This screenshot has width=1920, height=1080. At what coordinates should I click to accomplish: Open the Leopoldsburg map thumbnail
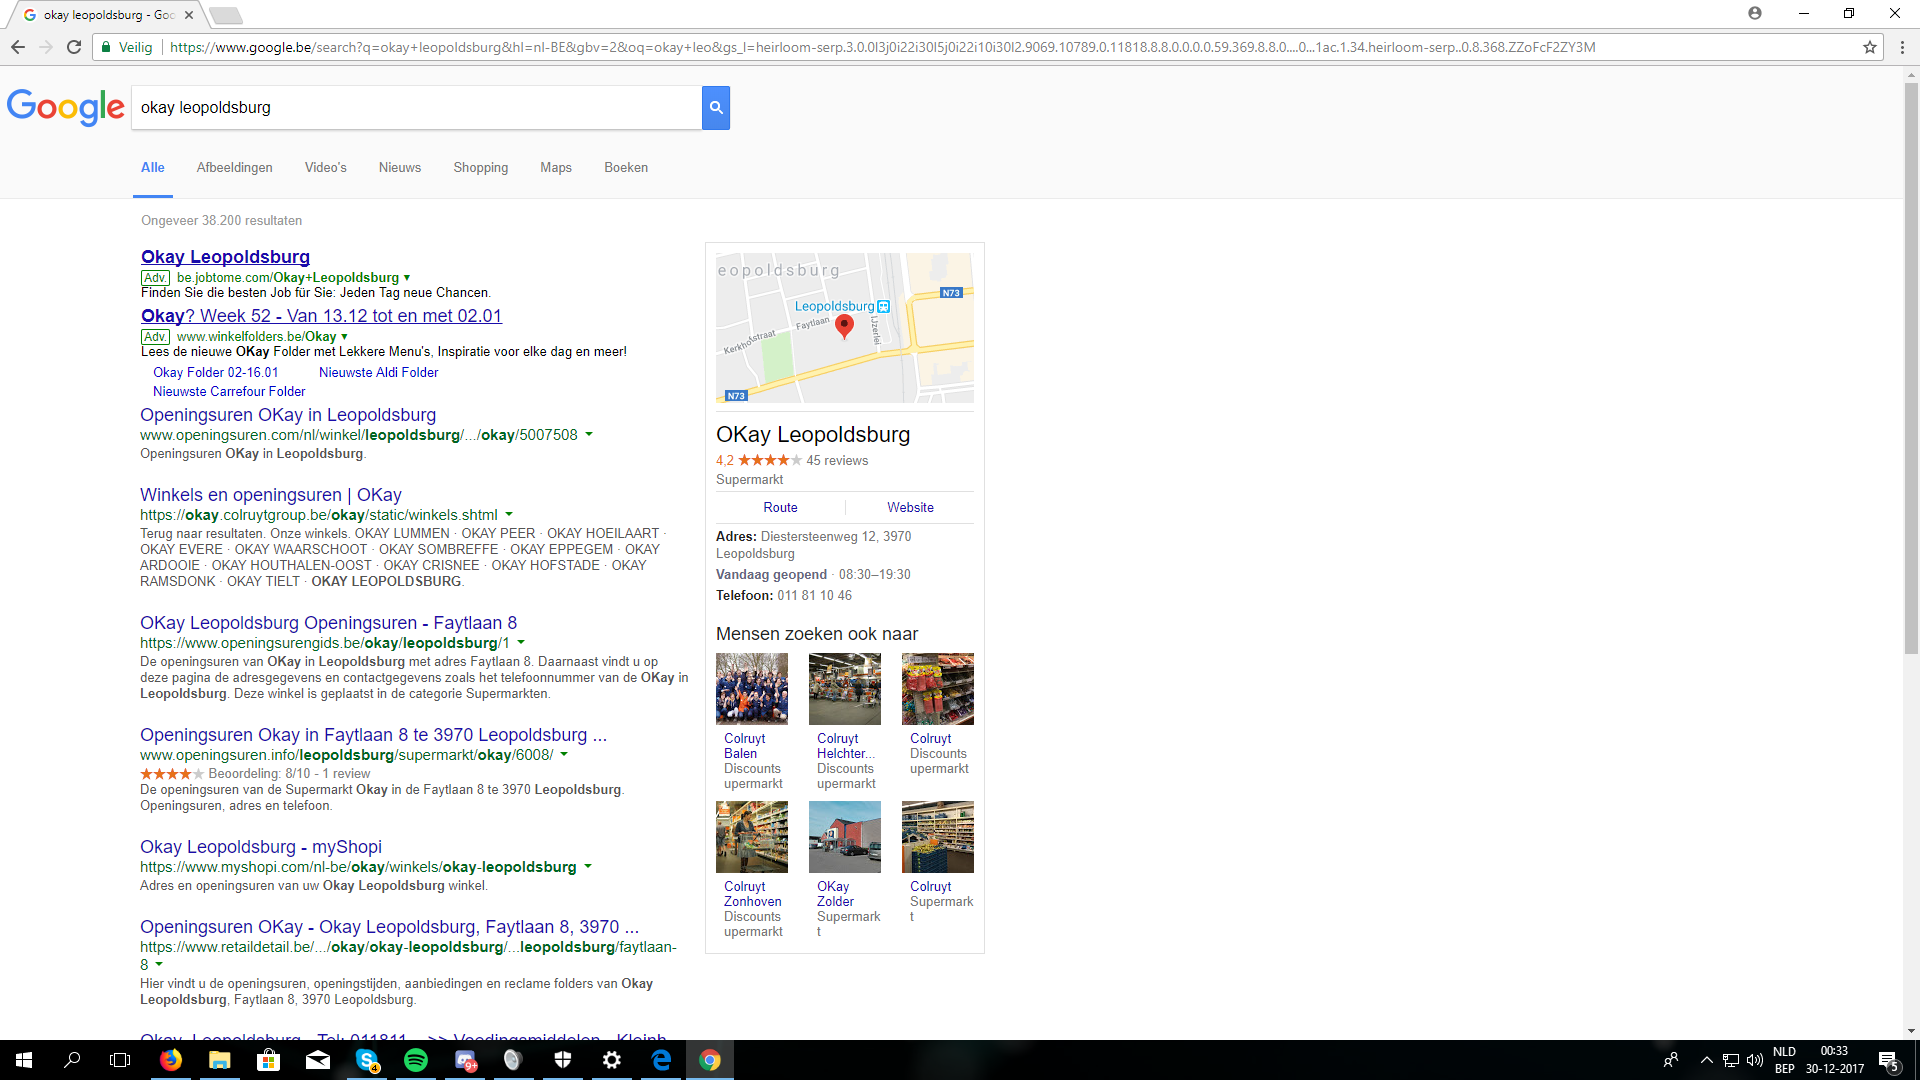click(845, 328)
